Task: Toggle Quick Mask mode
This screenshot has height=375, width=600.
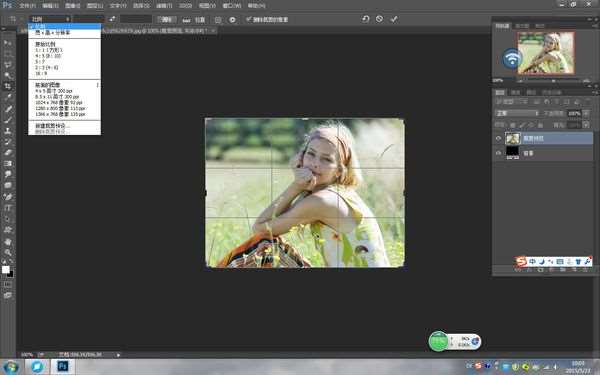Action: pos(8,284)
